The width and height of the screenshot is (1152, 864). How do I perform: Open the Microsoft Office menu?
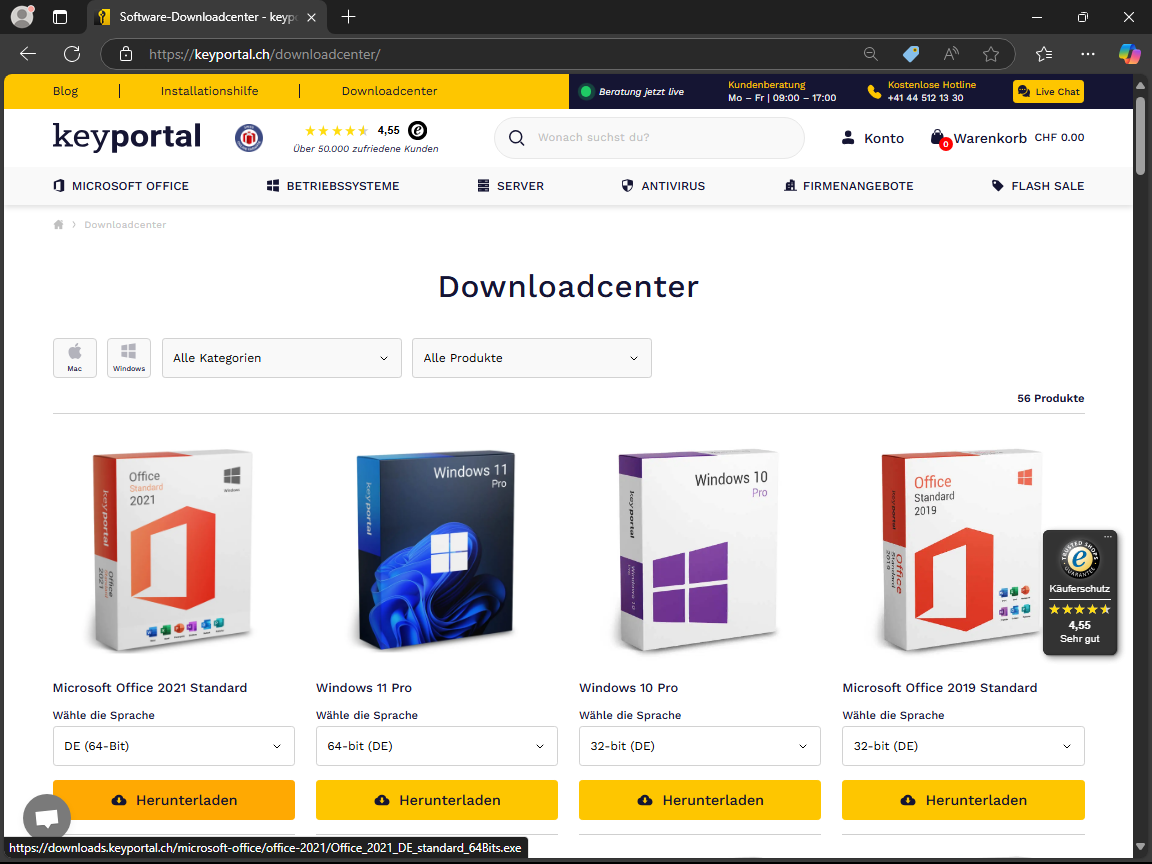(x=121, y=186)
